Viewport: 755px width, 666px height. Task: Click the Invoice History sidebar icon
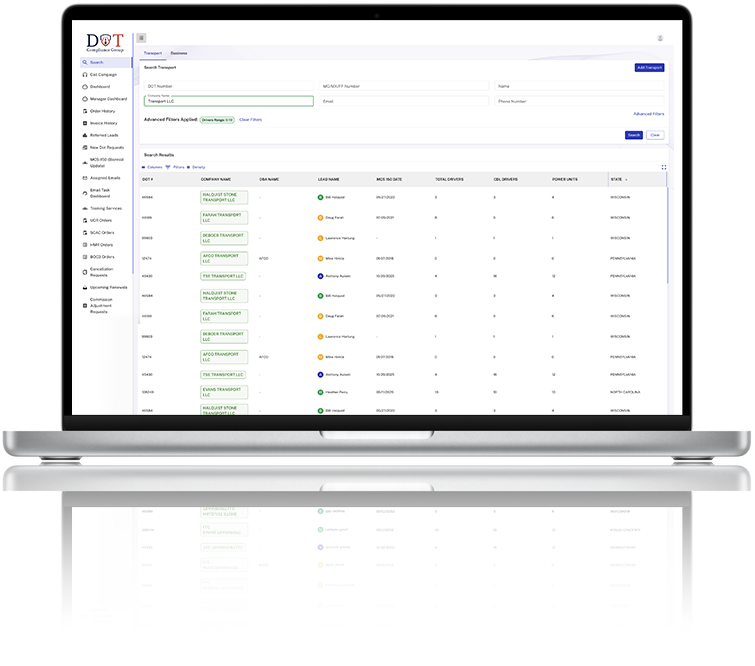pos(85,123)
